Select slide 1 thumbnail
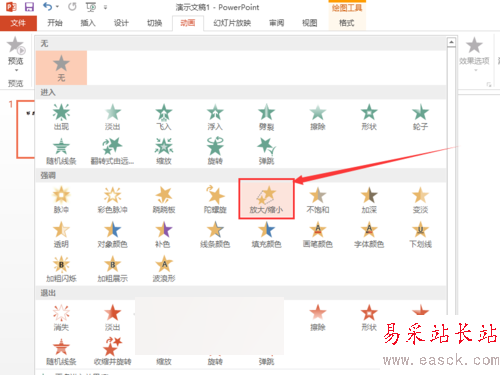Image resolution: width=500 pixels, height=375 pixels. pyautogui.click(x=26, y=129)
